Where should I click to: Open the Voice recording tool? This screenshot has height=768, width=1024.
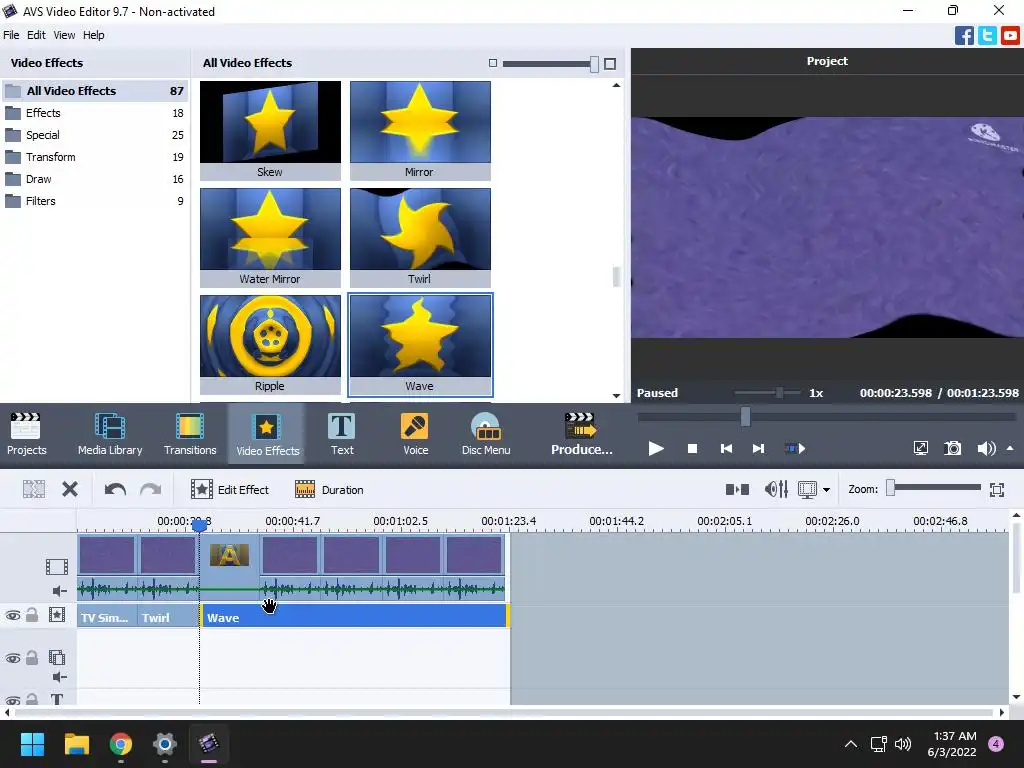point(415,434)
